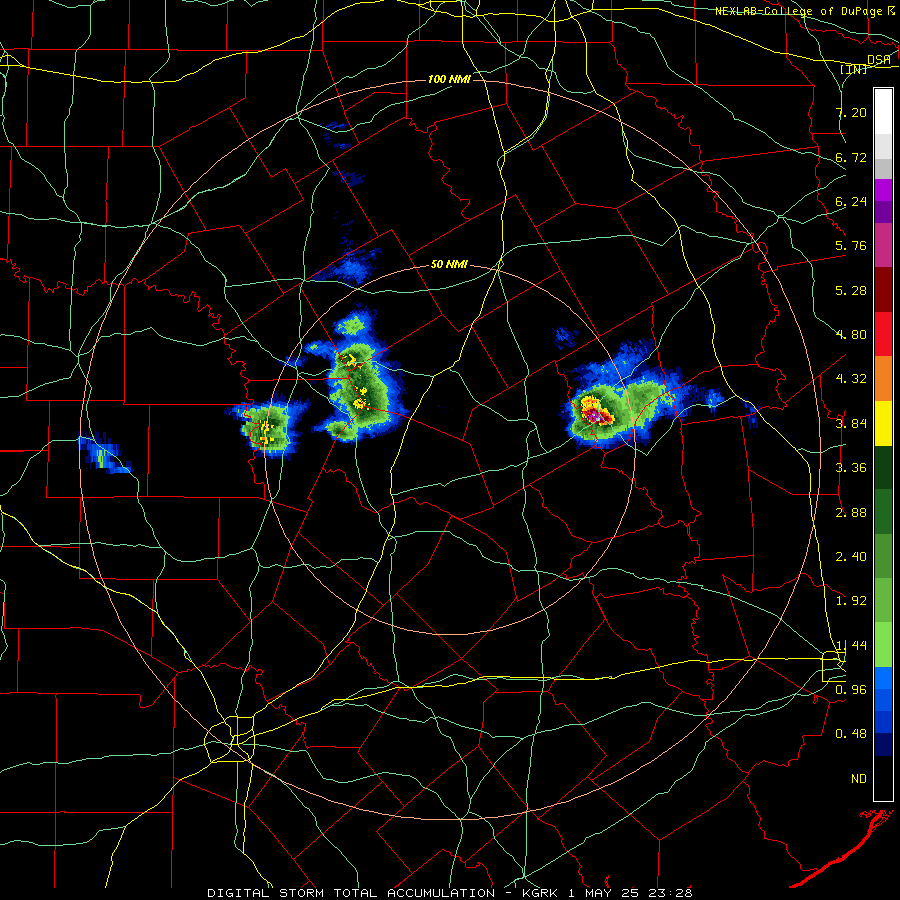900x900 pixels.
Task: Click the 5.28 legend value
Action: tap(851, 290)
